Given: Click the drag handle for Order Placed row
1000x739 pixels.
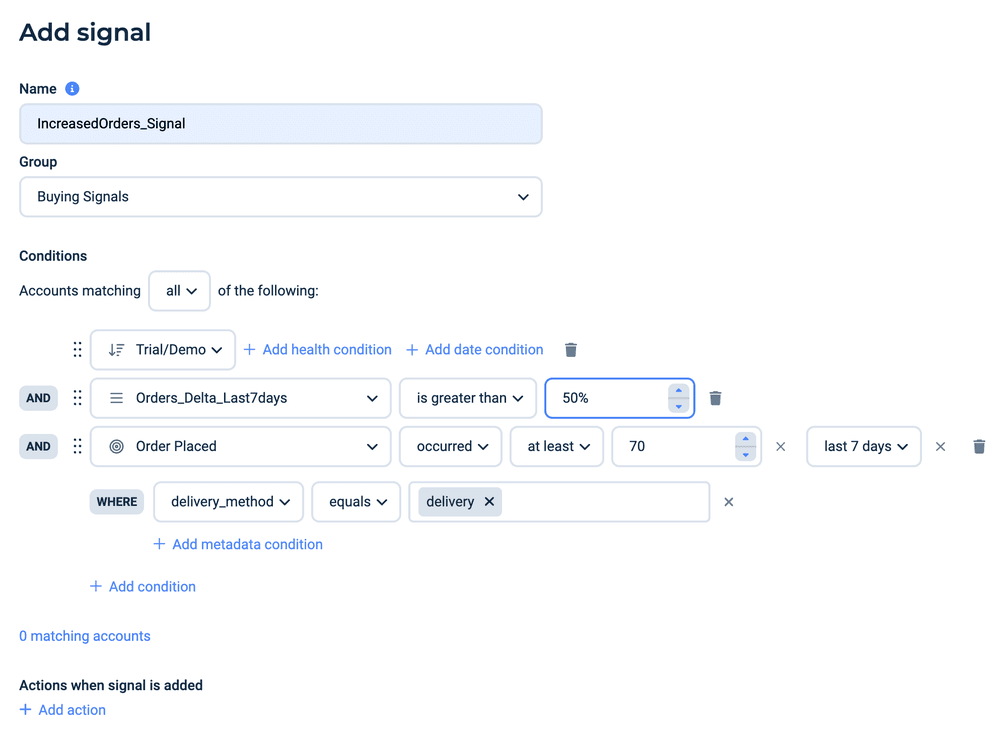Looking at the screenshot, I should (x=77, y=446).
